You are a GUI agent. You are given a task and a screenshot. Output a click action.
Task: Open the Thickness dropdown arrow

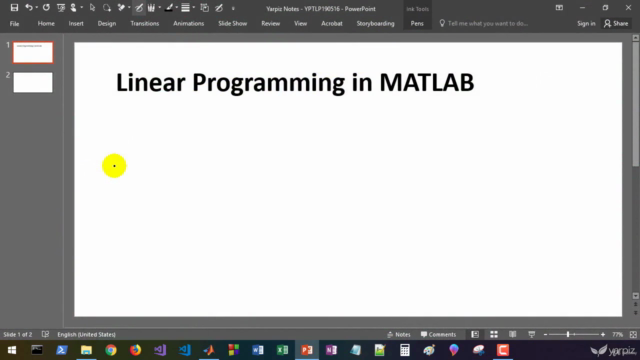point(193,8)
